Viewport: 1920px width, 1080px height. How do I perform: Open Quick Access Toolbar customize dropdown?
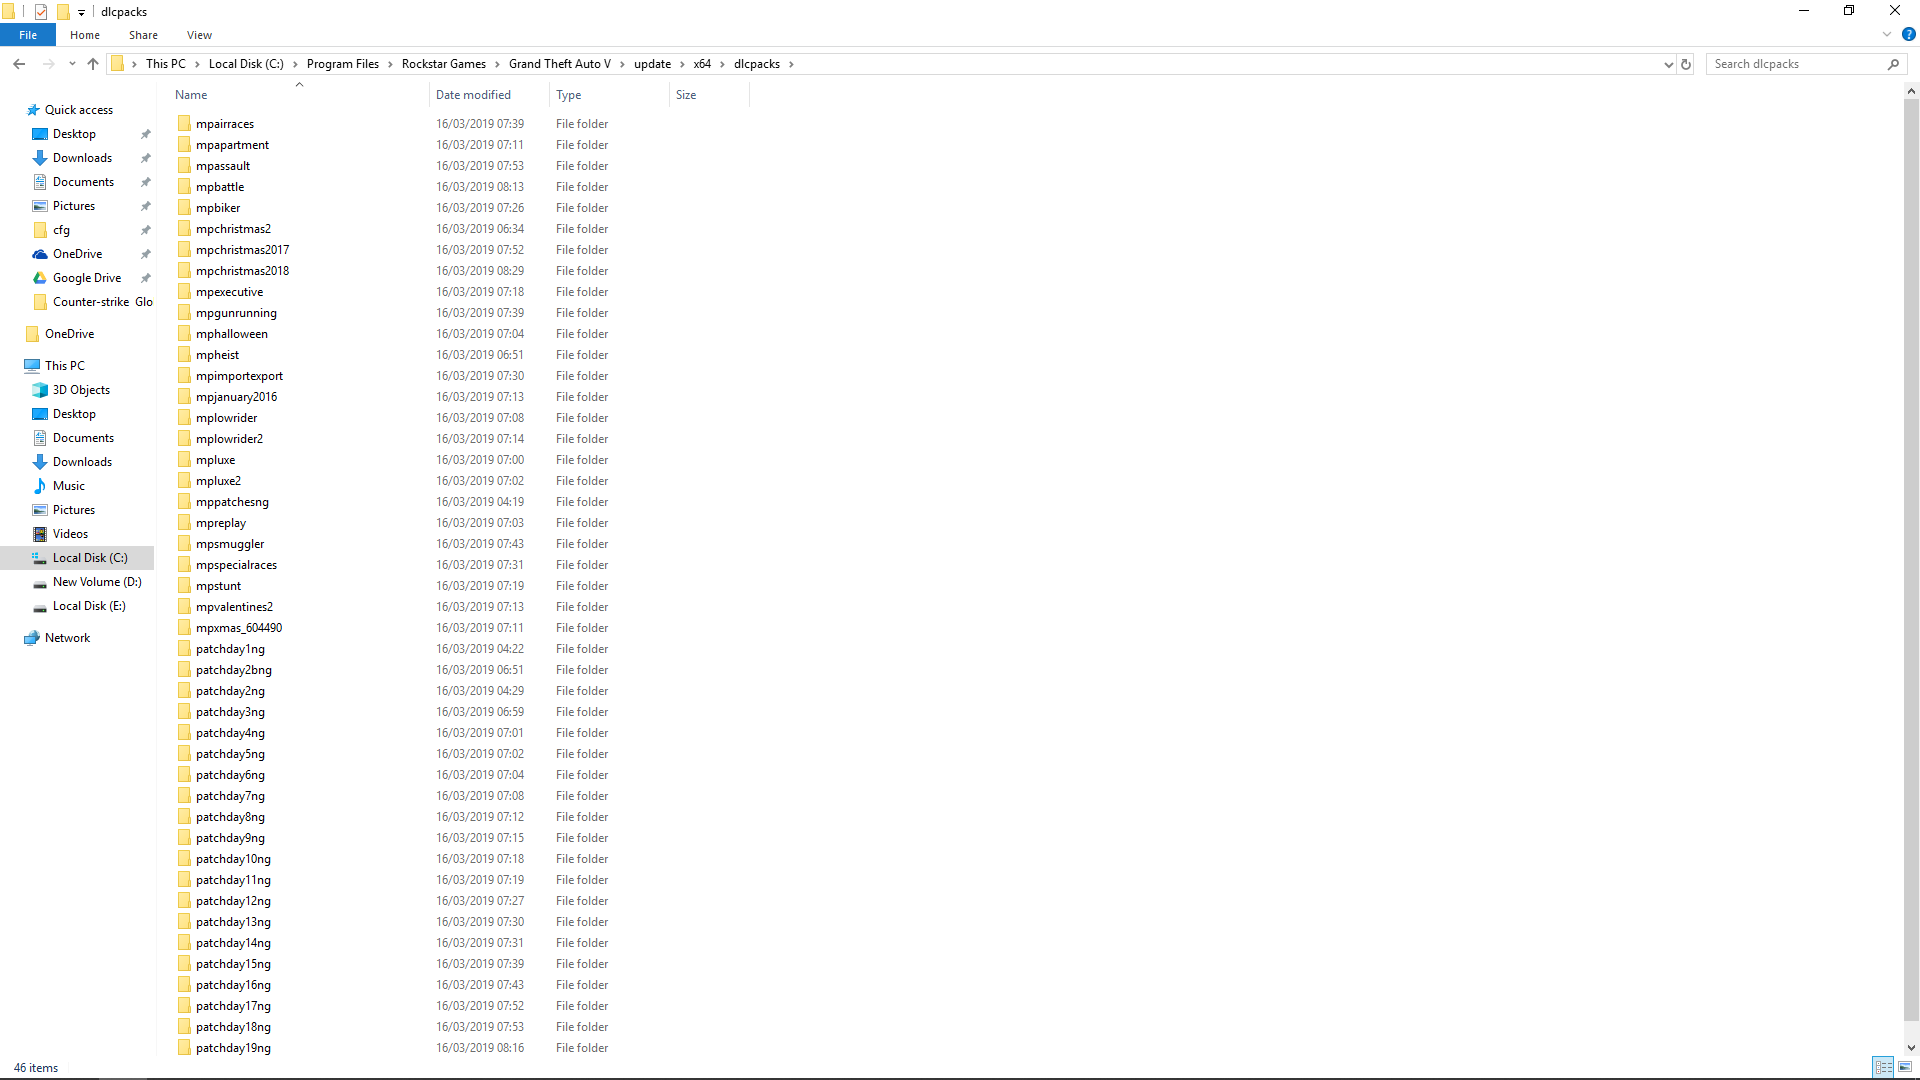click(81, 12)
